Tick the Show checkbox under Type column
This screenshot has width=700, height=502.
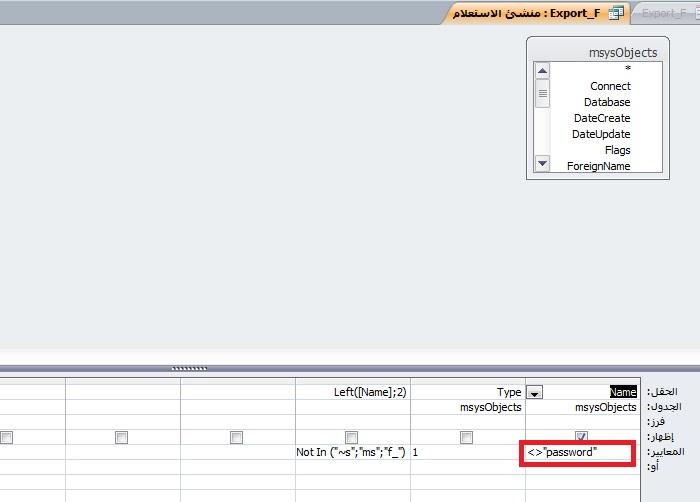[x=466, y=437]
